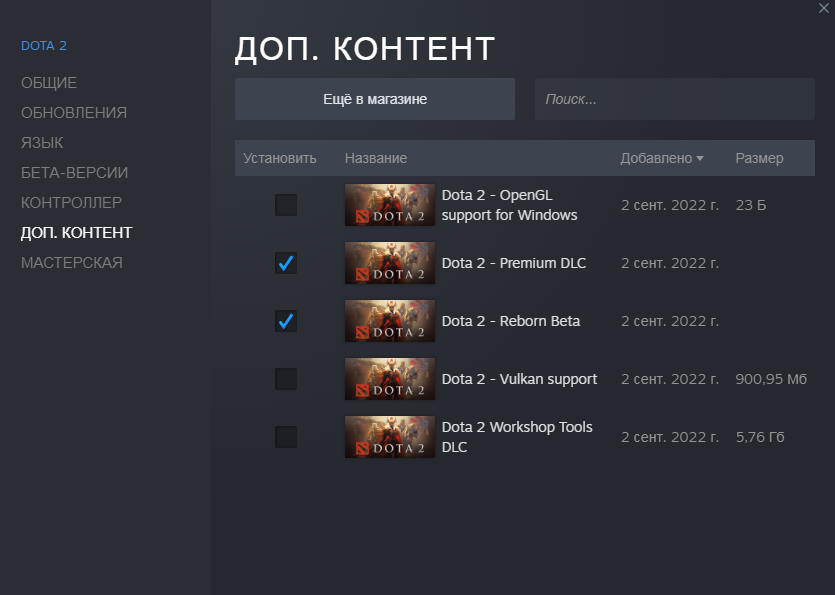Screen dimensions: 835x595
Task: Click the Установить column header
Action: coord(280,158)
